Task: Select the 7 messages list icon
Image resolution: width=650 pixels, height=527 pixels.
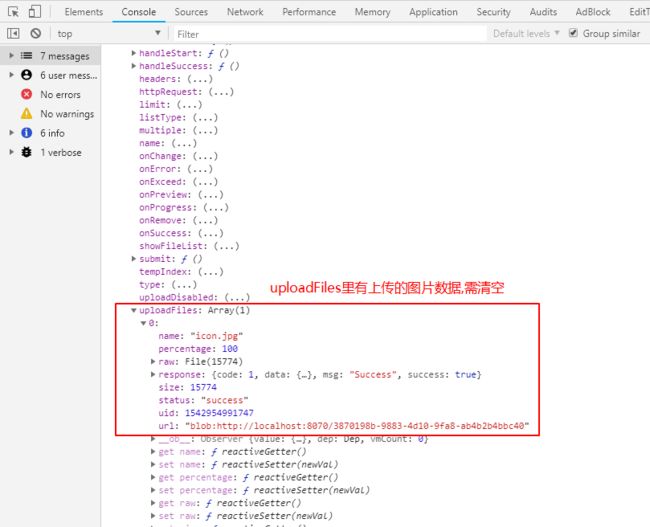Action: pos(27,56)
